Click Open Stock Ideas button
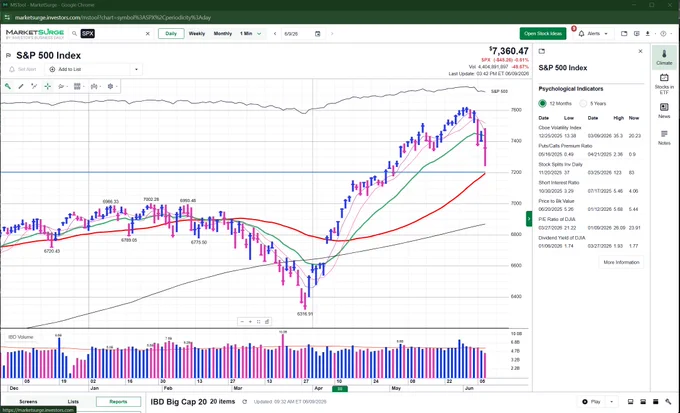The image size is (680, 413). [x=543, y=33]
